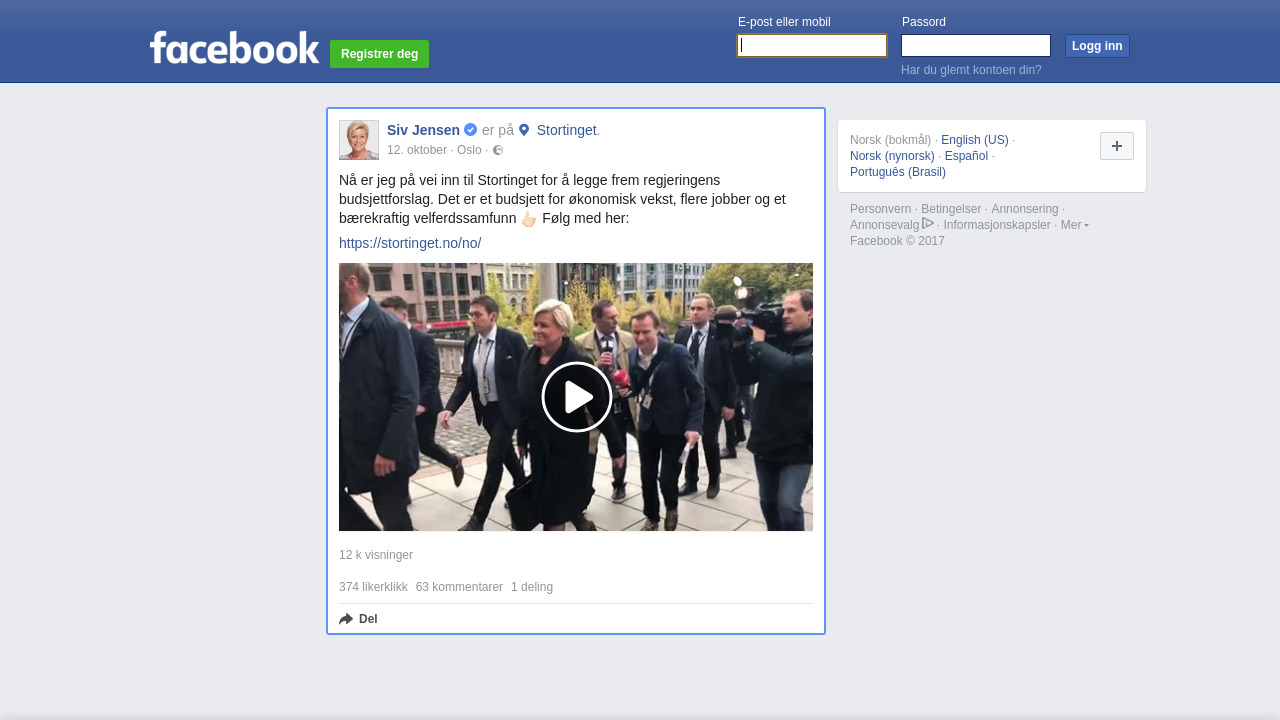Click the Registrer deg button
Screen dimensions: 1280x720
[x=379, y=54]
